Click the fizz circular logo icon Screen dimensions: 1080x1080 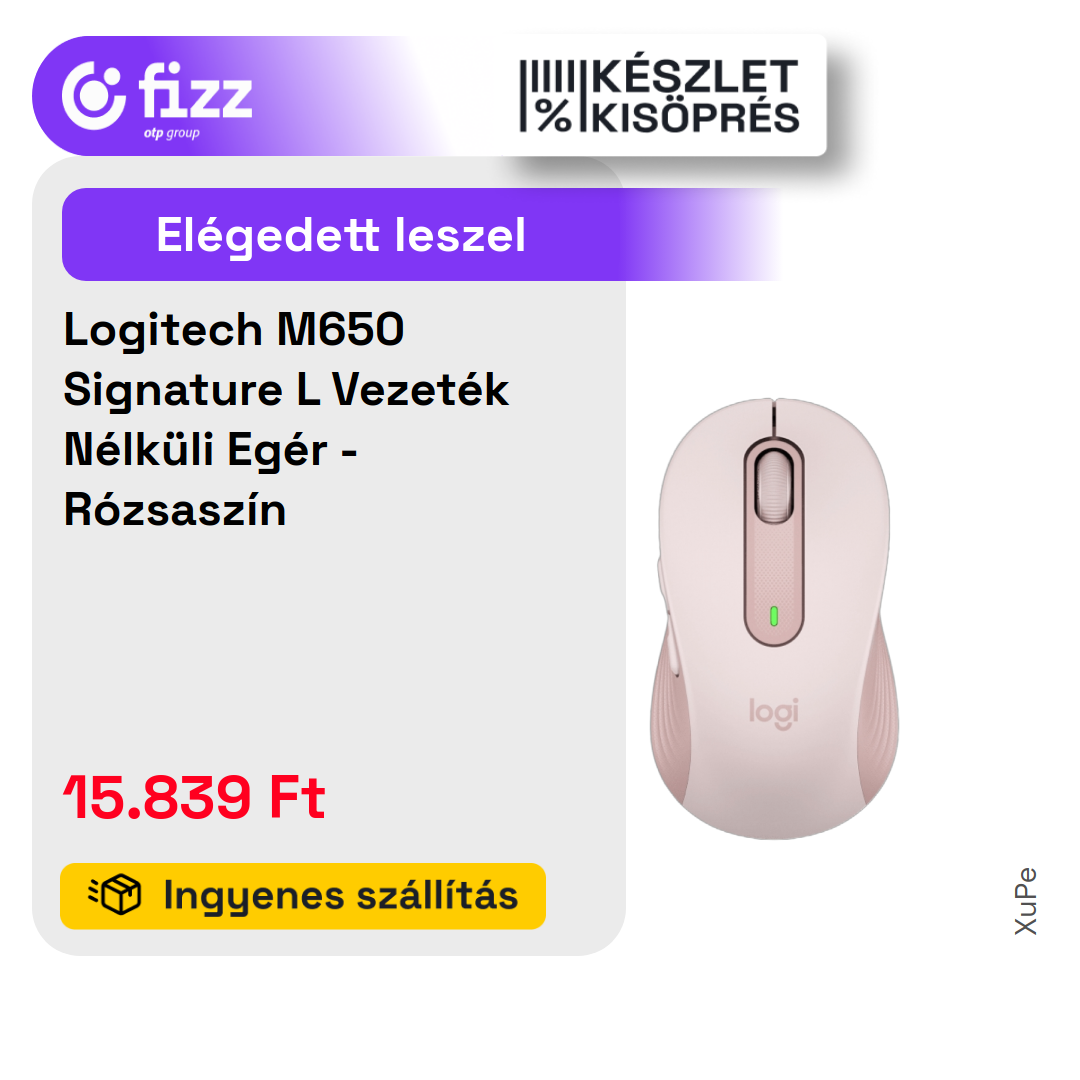click(x=94, y=95)
